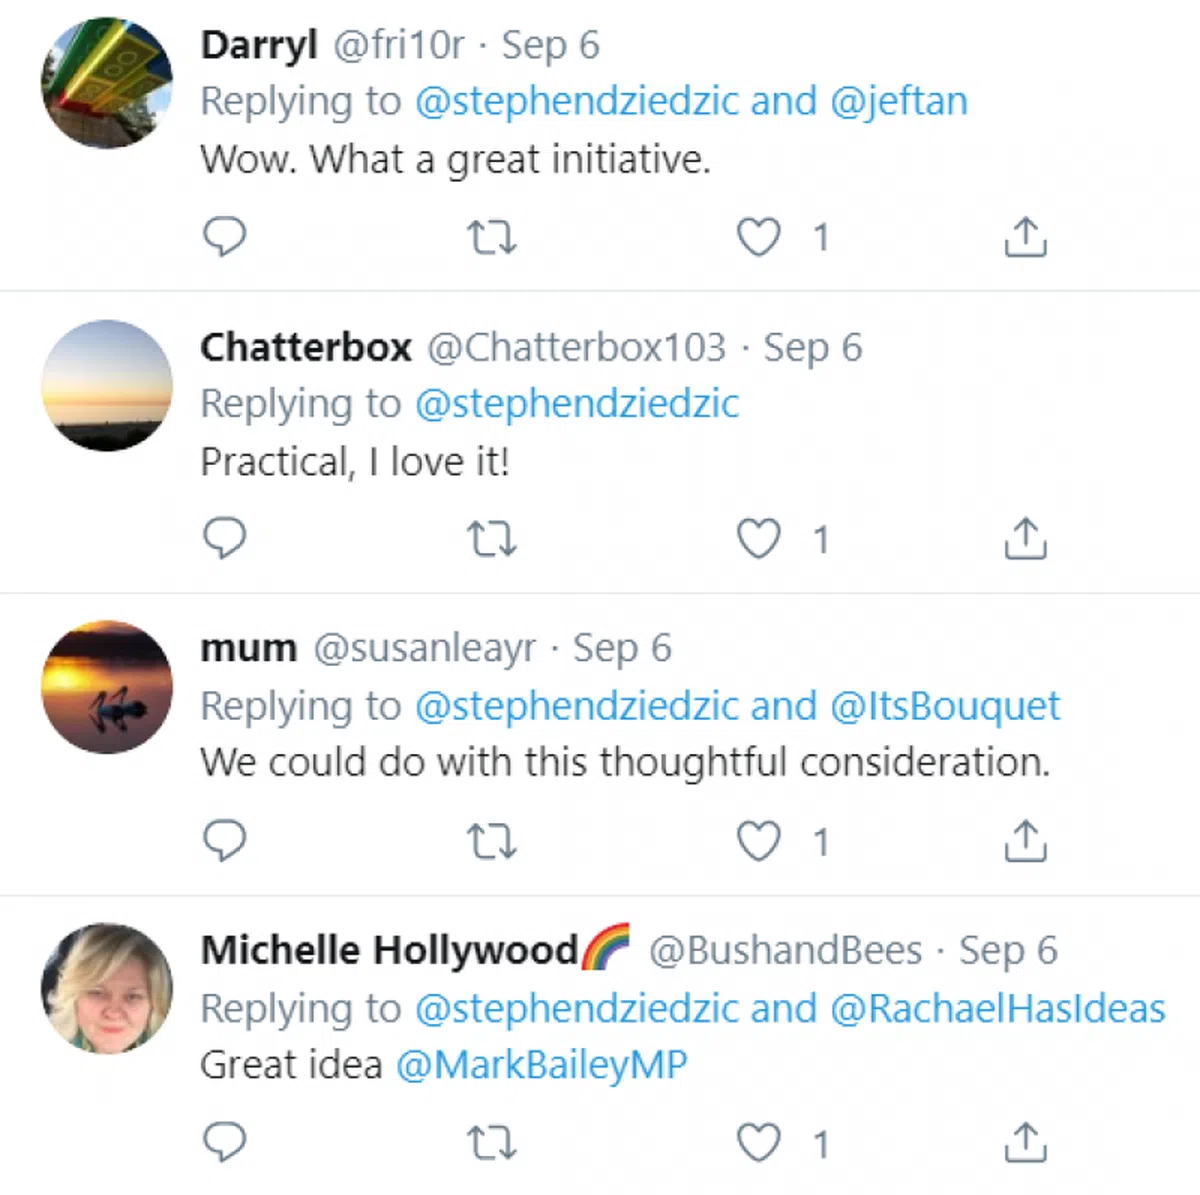Like Michelle Hollywood's tweet
This screenshot has width=1200, height=1195.
758,1142
